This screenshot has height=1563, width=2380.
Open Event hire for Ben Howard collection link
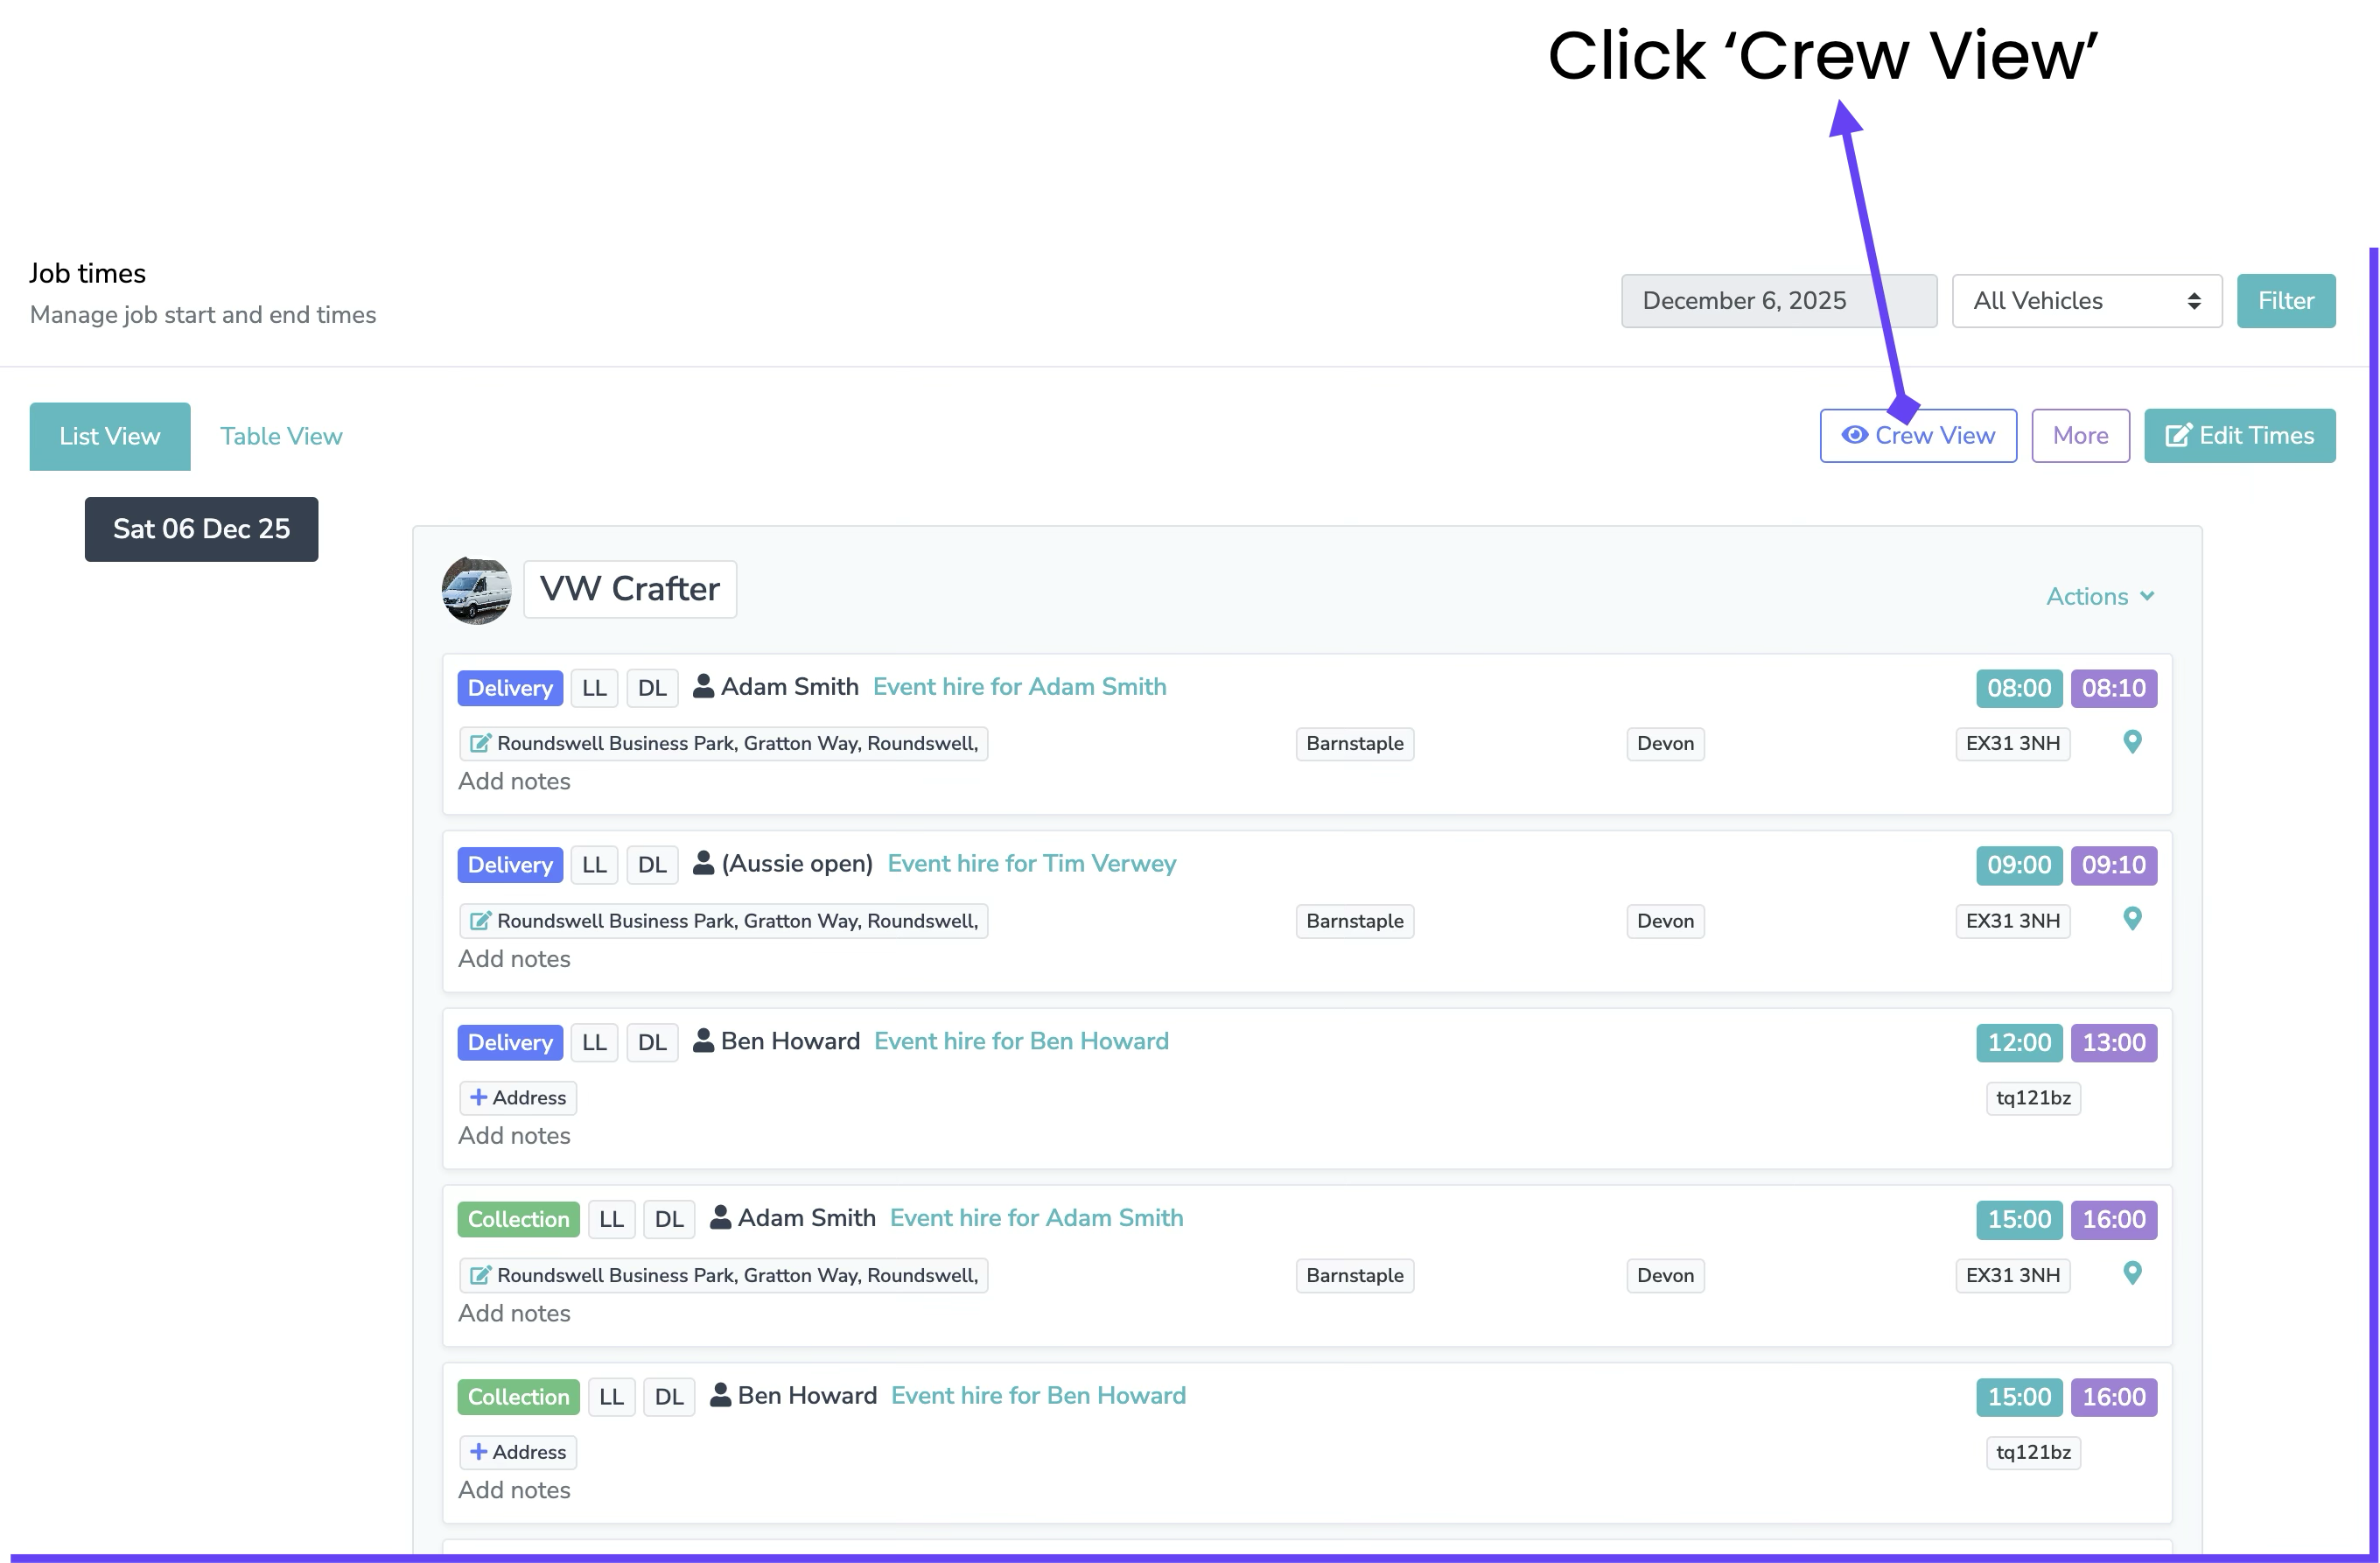click(x=1038, y=1396)
